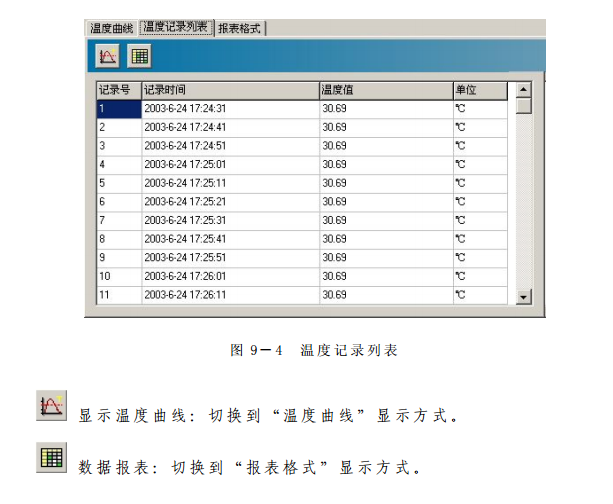Select record number 4 cell

pyautogui.click(x=119, y=165)
